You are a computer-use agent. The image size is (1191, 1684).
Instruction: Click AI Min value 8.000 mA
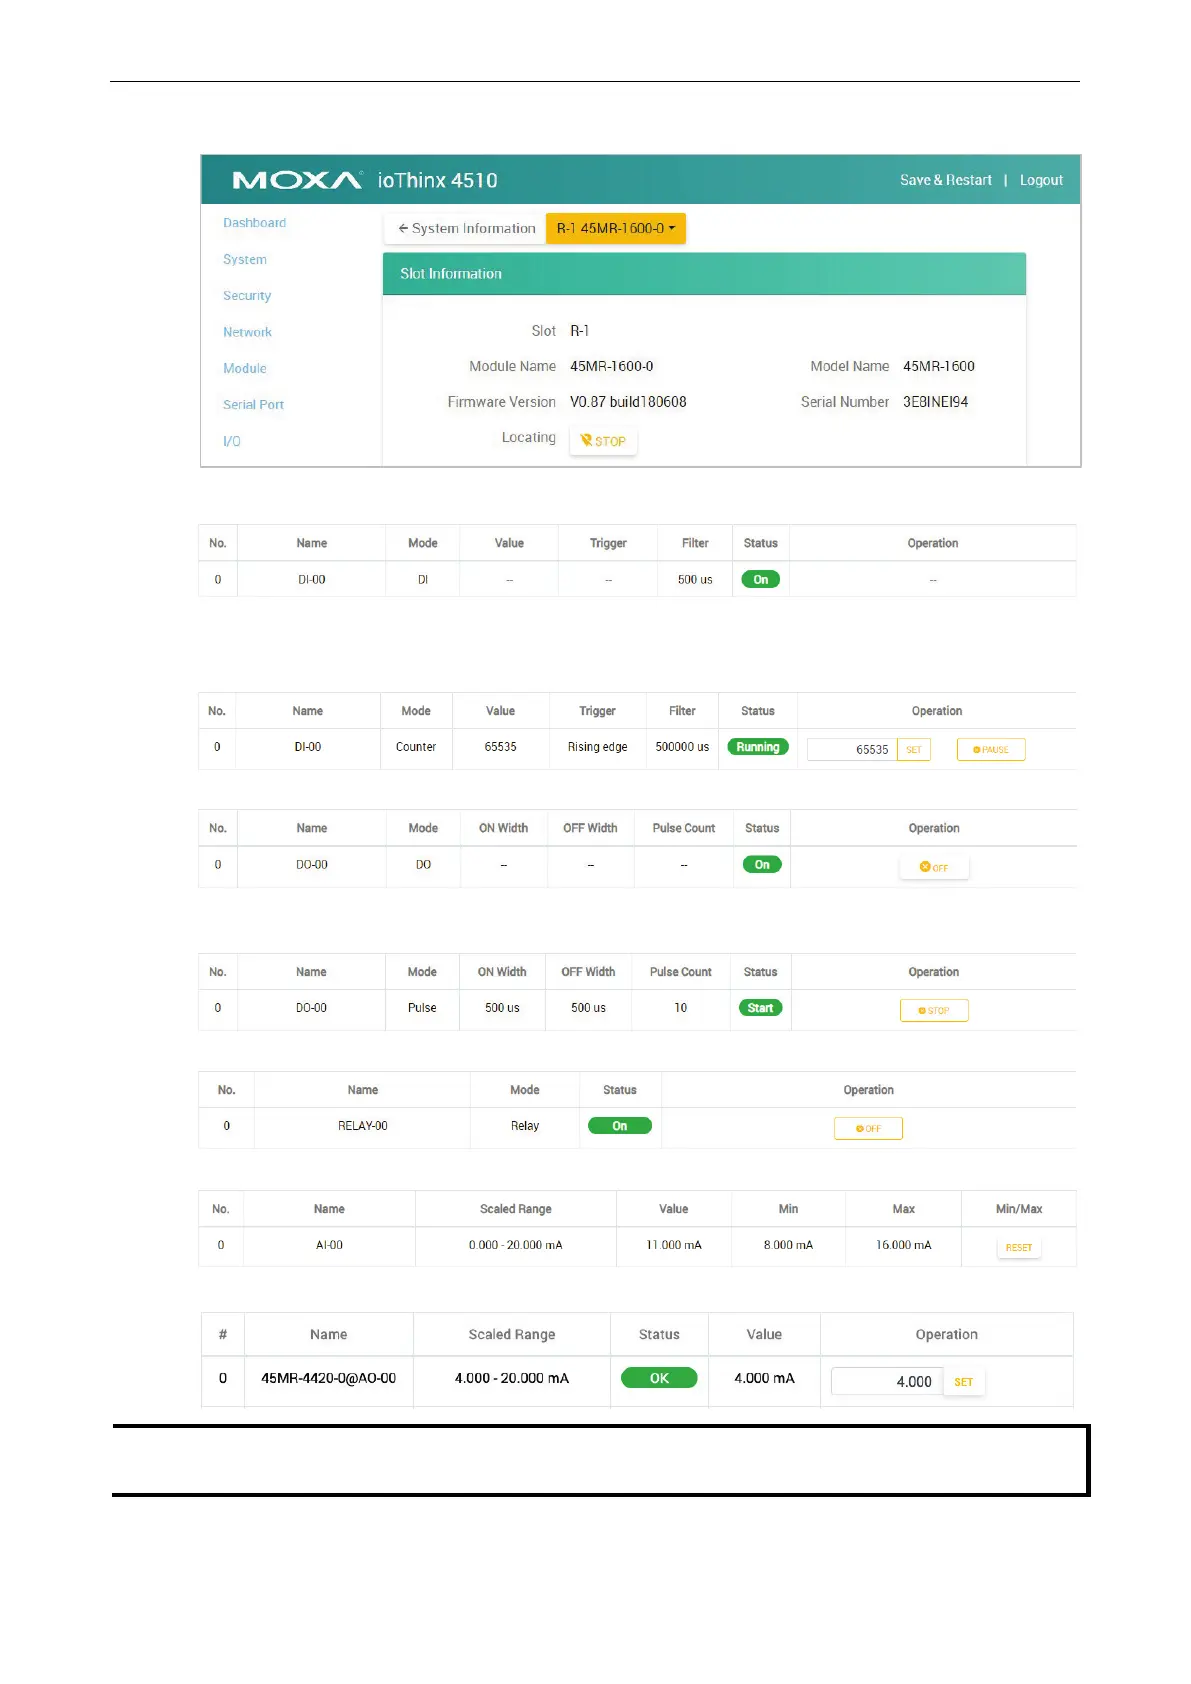[788, 1245]
